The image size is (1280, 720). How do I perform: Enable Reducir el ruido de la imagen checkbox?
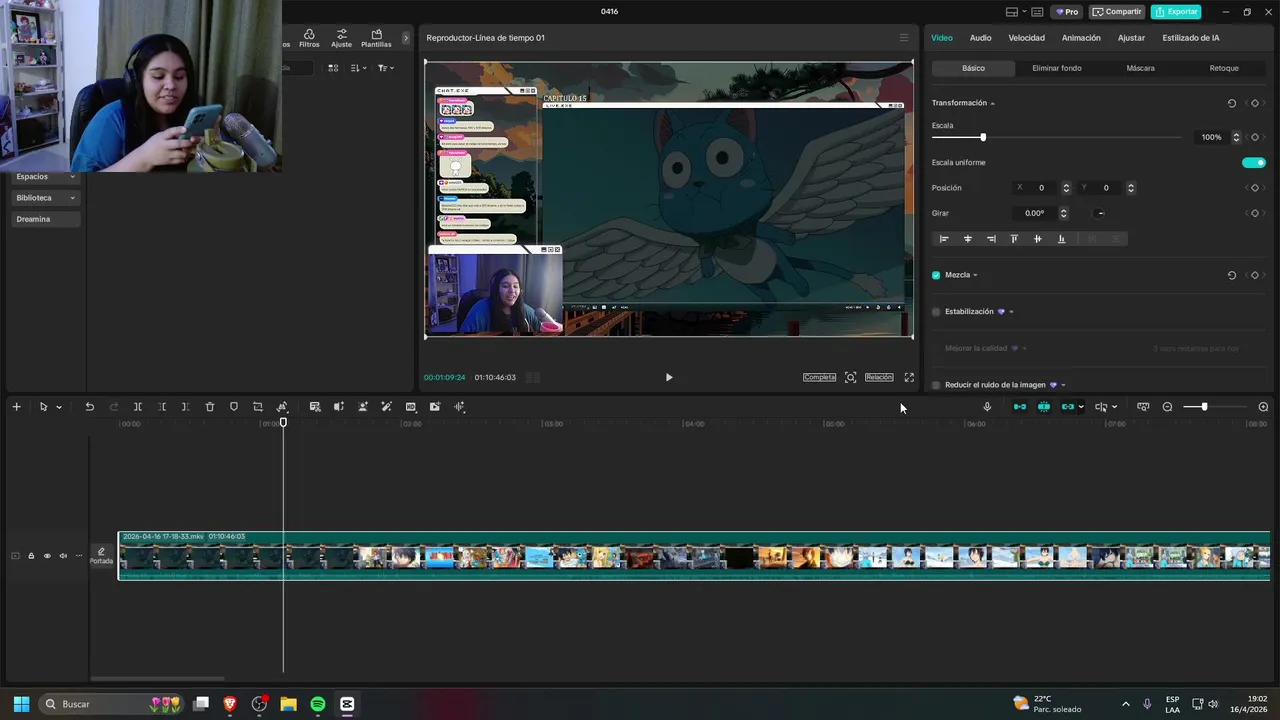click(x=936, y=385)
